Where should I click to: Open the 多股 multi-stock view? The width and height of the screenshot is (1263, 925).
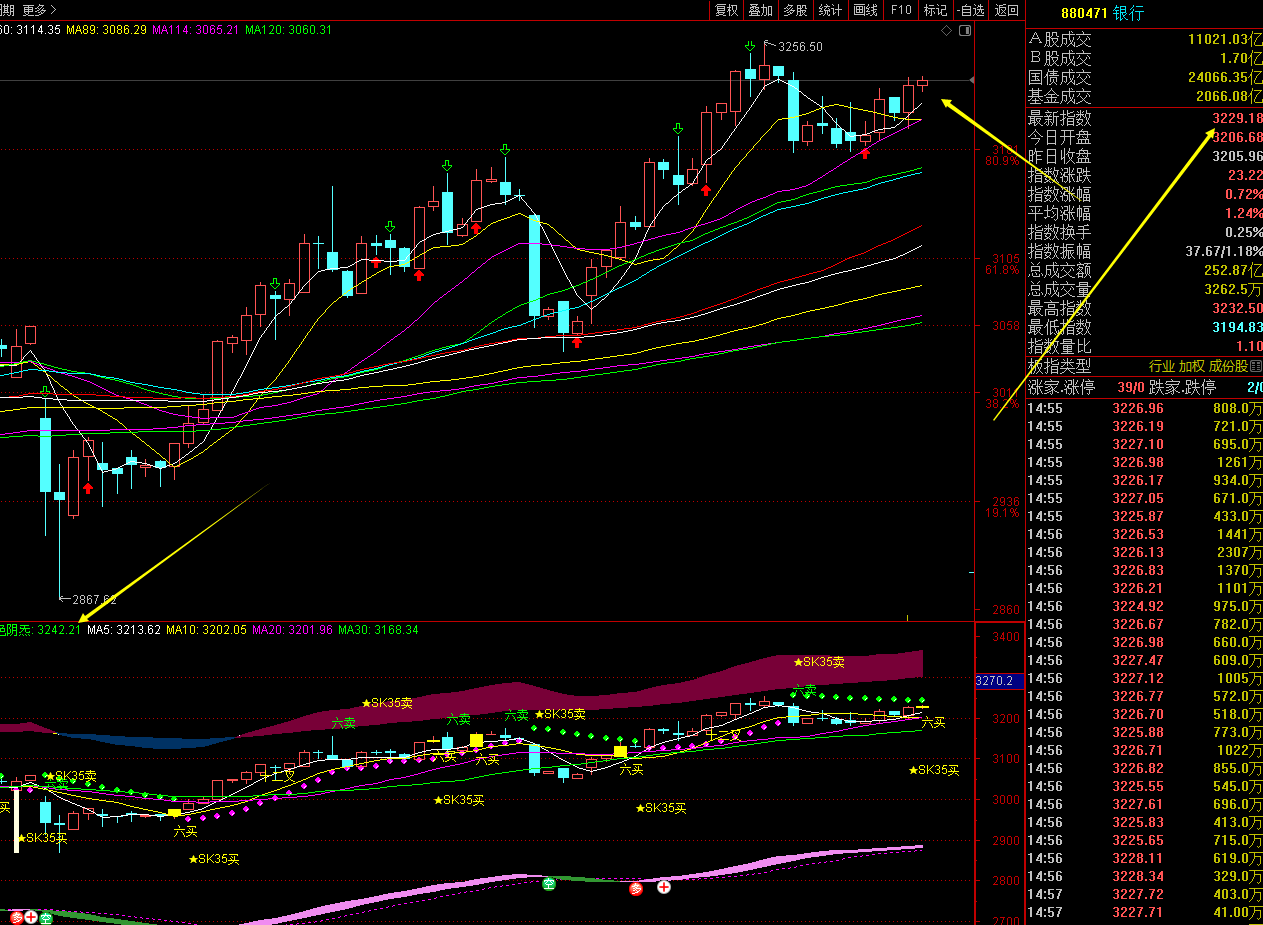pos(795,10)
